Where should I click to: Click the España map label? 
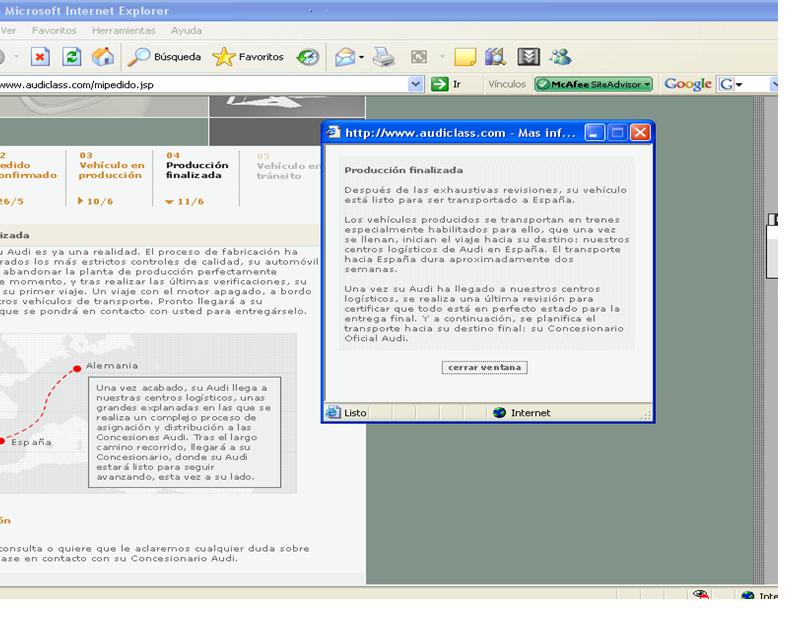coord(31,442)
